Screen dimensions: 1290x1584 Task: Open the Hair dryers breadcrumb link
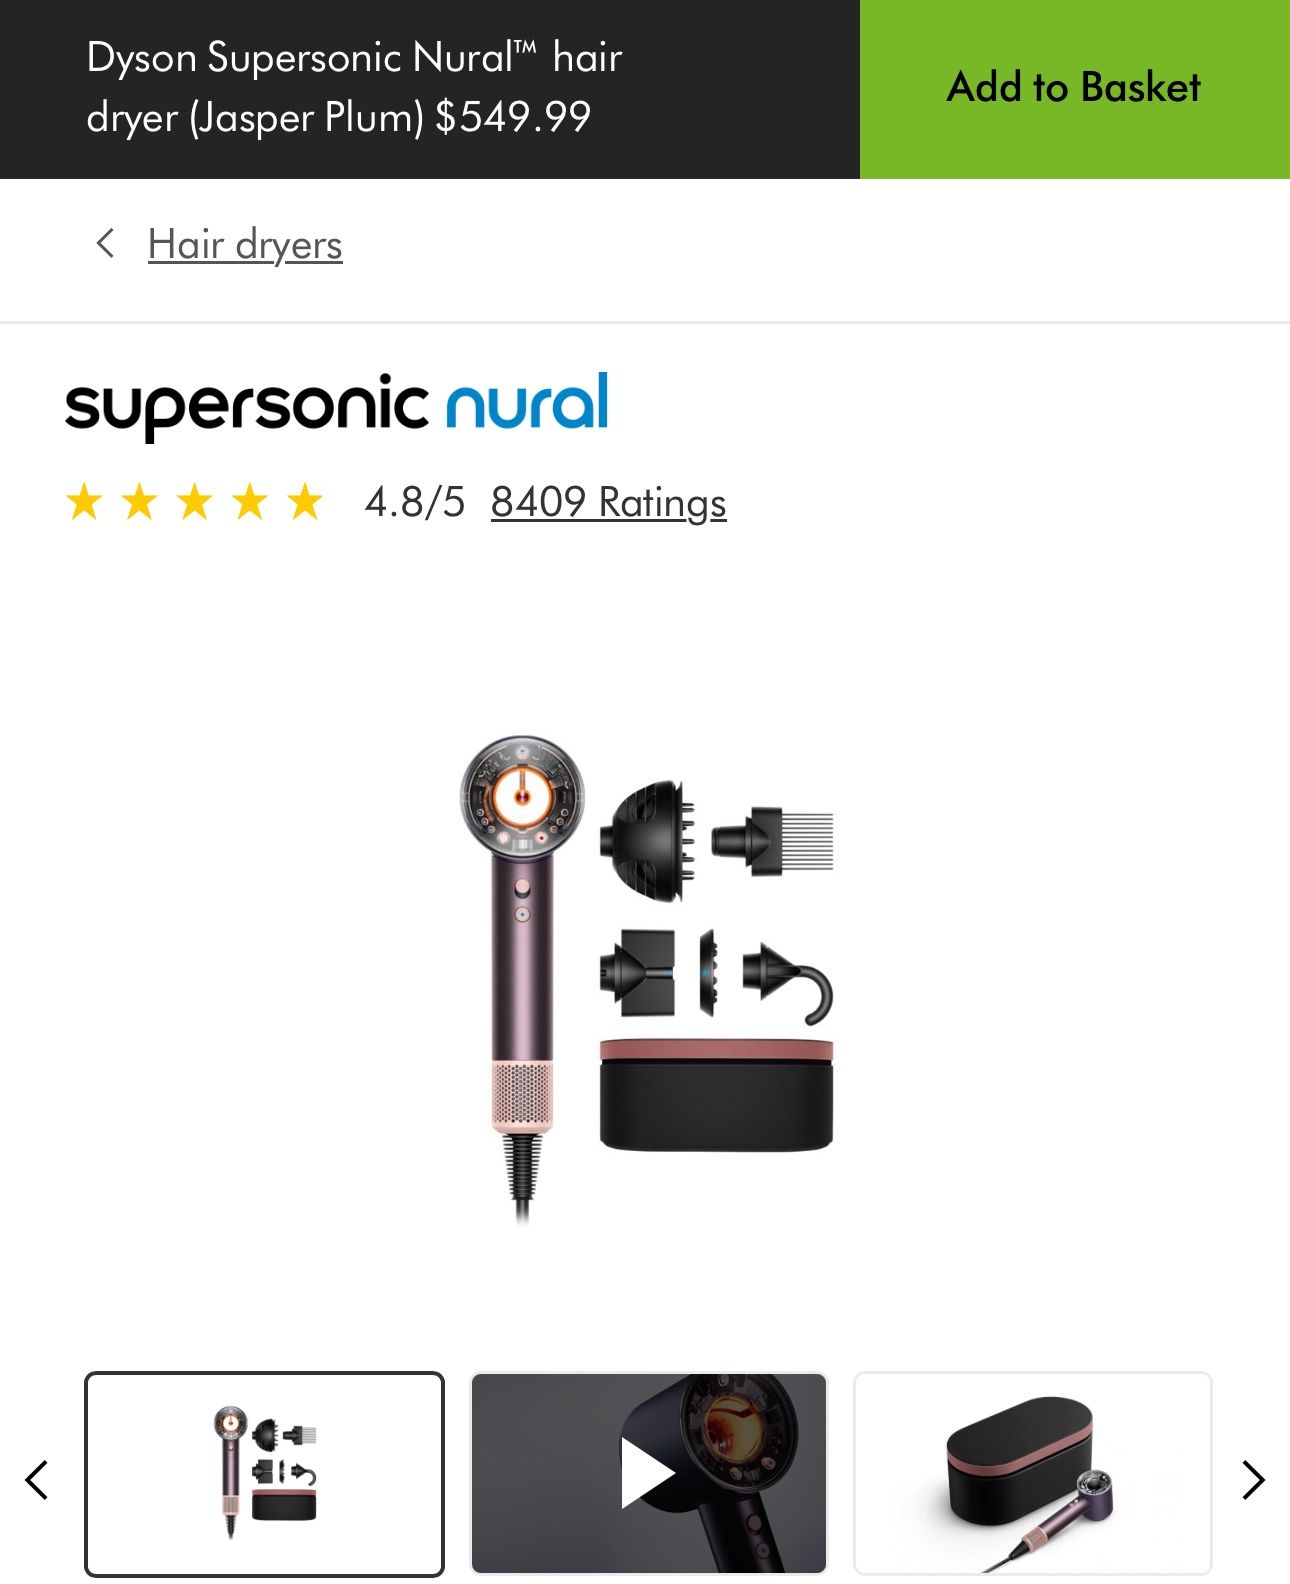tap(245, 245)
